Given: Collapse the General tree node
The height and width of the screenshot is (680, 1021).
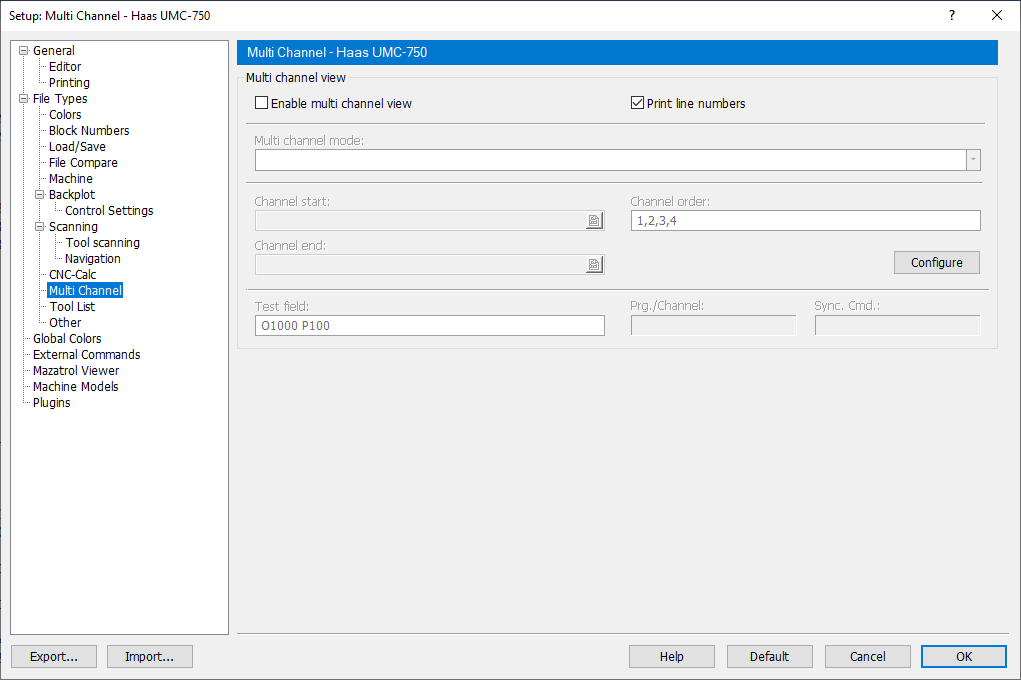Looking at the screenshot, I should (x=24, y=51).
